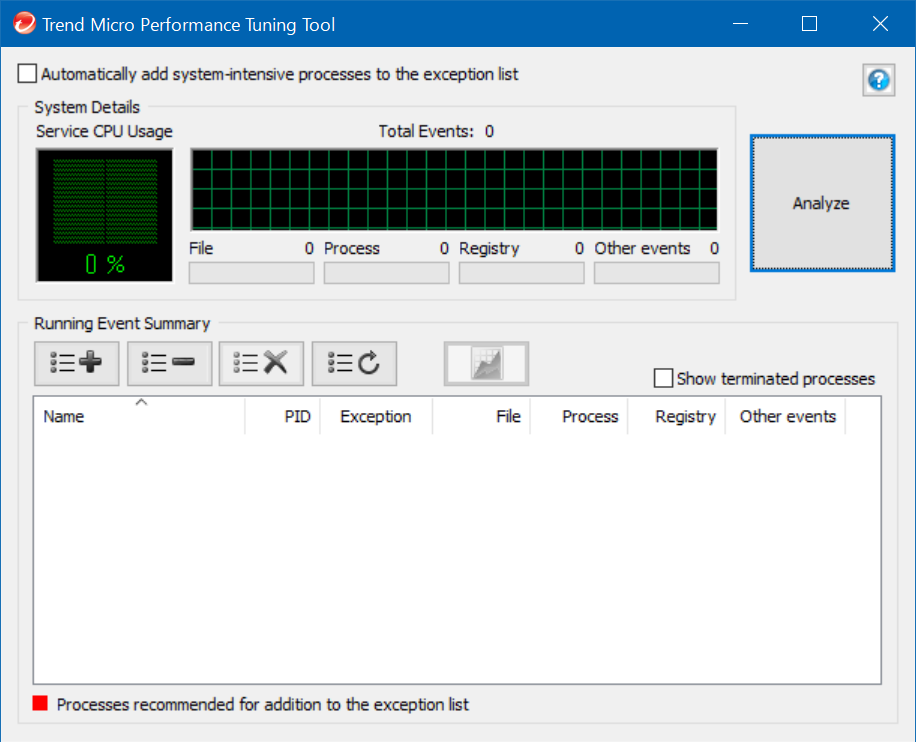Click the total events history graph
The image size is (916, 742).
(454, 190)
